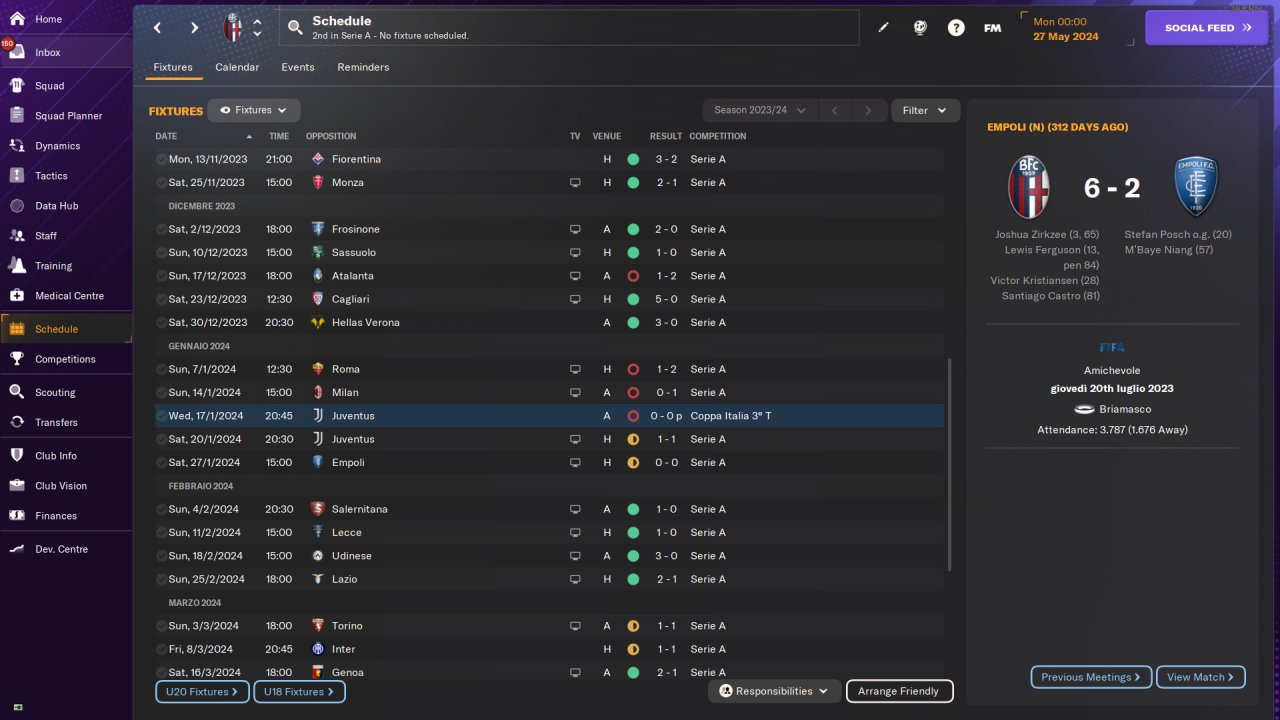Click Previous Meetings button
Image resolution: width=1280 pixels, height=720 pixels.
click(1091, 677)
